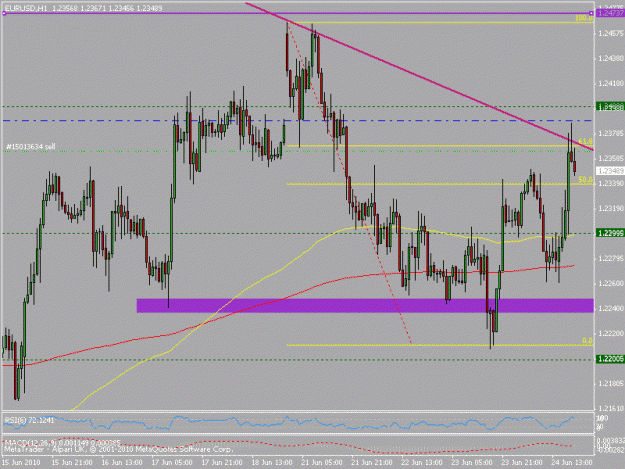Click the 17 Jun 05:00 time label
The height and width of the screenshot is (469, 625).
tap(172, 462)
